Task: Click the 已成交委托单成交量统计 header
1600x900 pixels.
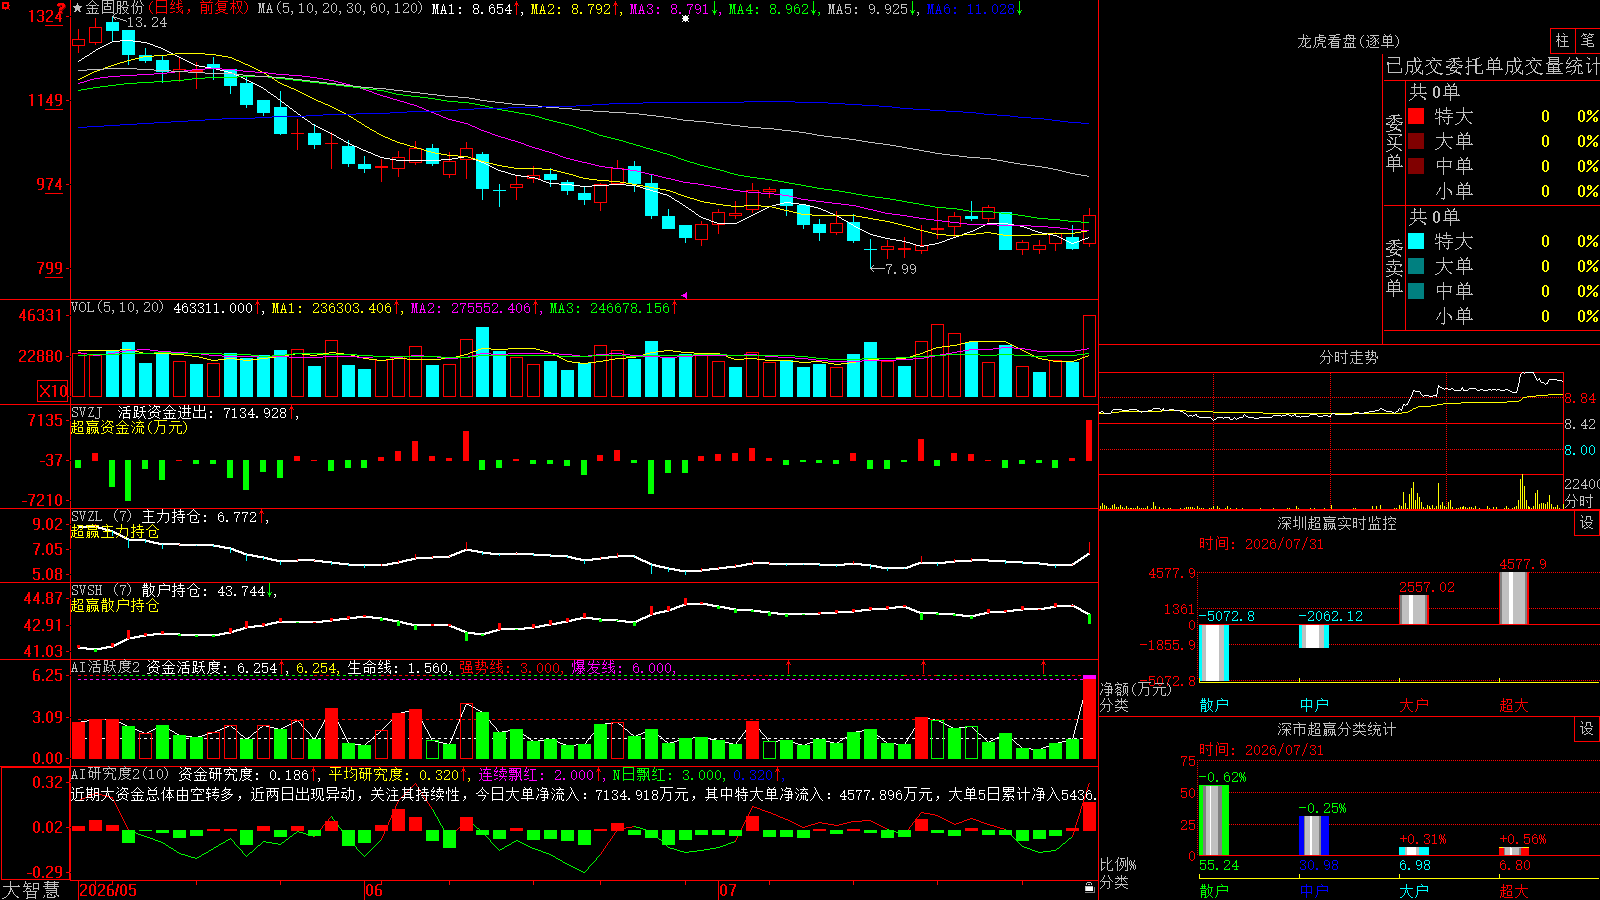Action: click(x=1492, y=66)
